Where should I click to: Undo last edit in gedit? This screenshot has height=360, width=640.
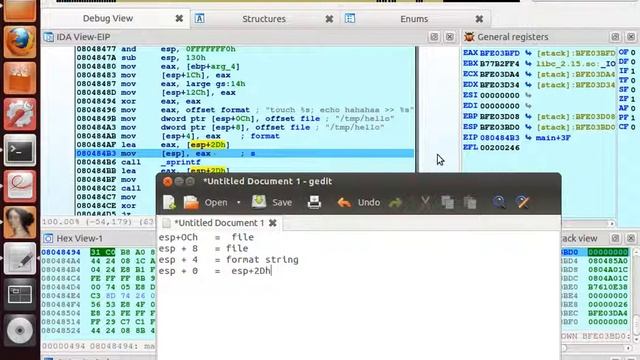click(x=358, y=202)
